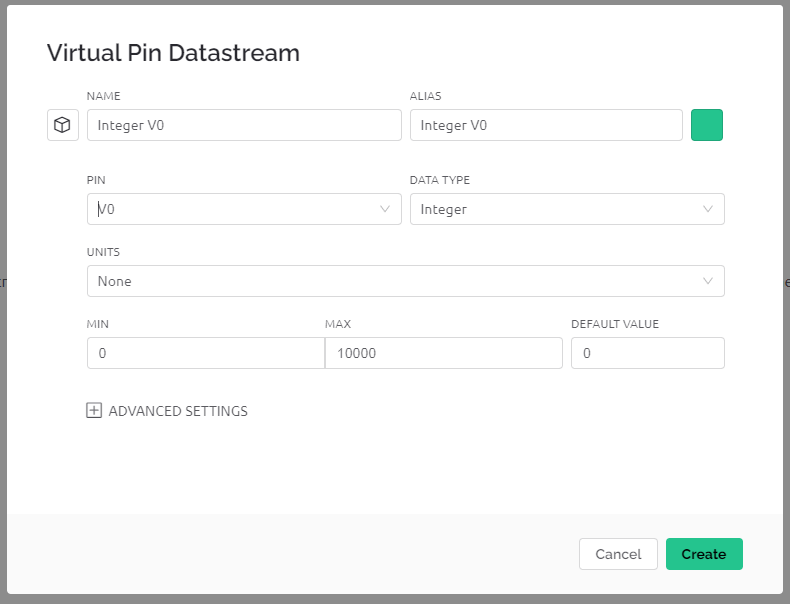
Task: Click the chevron arrow in Data Type field
Action: [708, 209]
